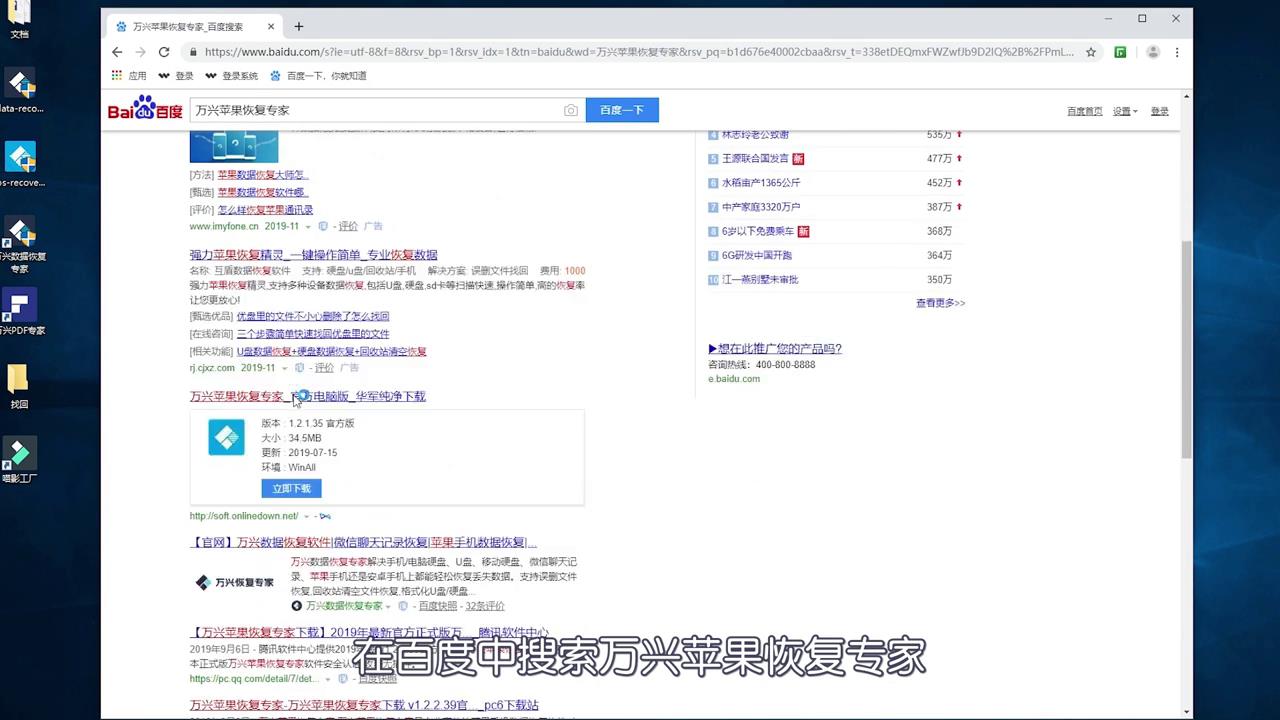Open the 文档 desktop icon

(19, 21)
